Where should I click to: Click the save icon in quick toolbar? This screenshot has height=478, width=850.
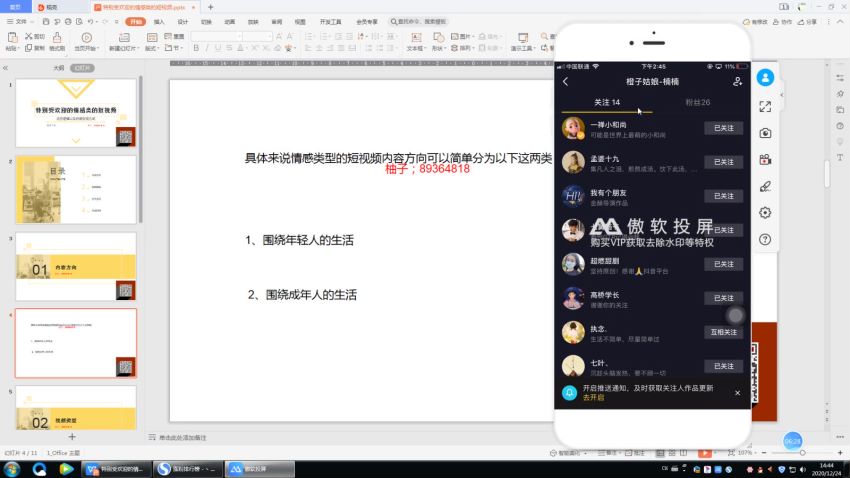click(46, 22)
